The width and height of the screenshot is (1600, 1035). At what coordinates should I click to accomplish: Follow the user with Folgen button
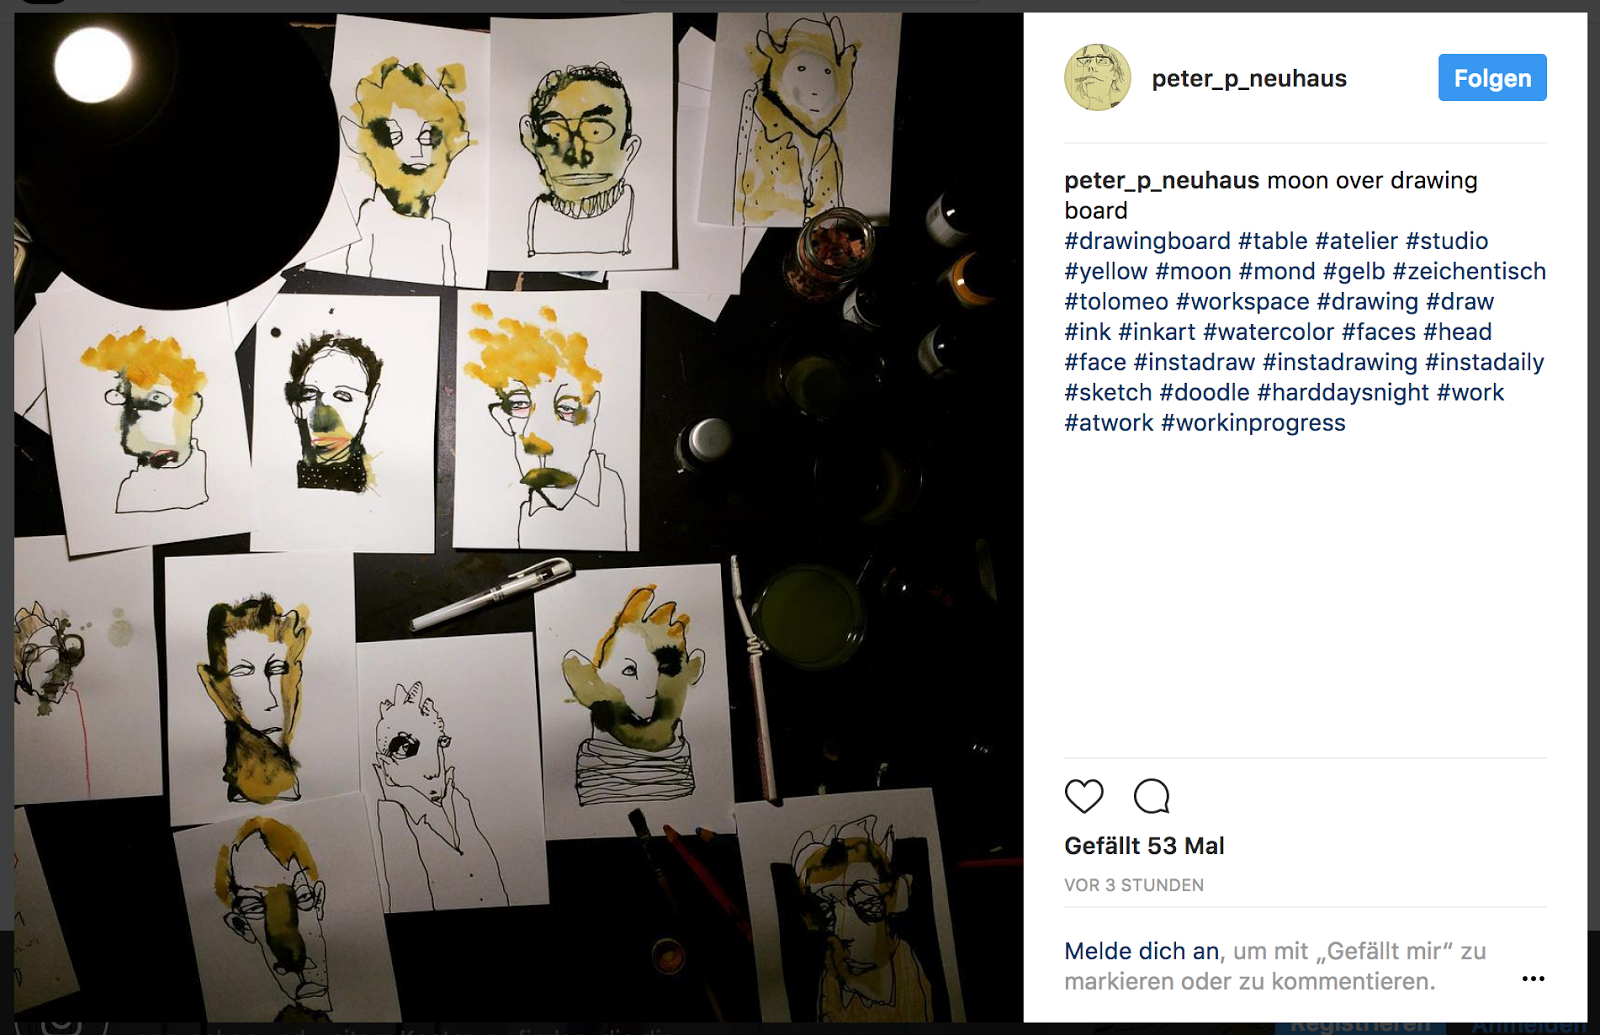pos(1492,78)
